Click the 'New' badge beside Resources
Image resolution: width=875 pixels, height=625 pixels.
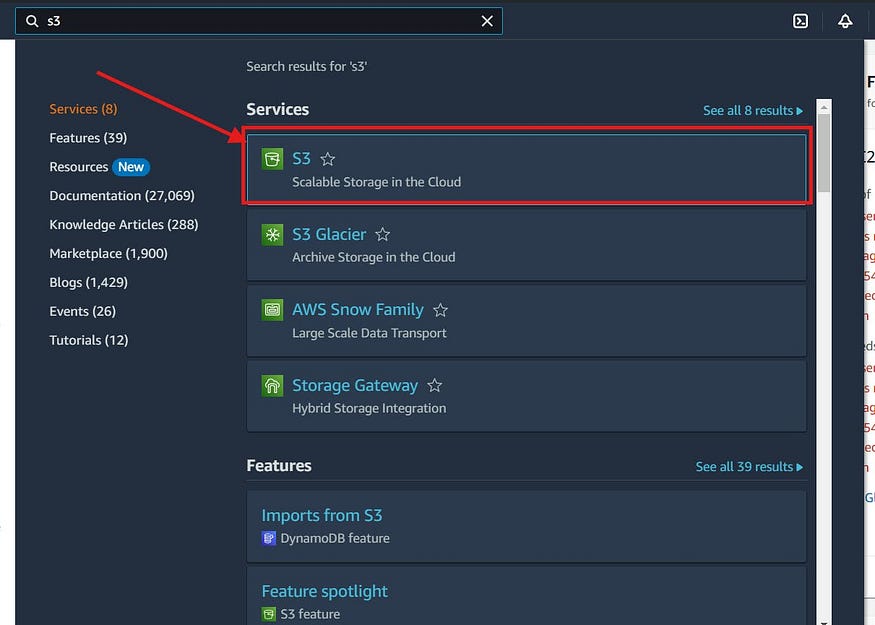click(131, 167)
